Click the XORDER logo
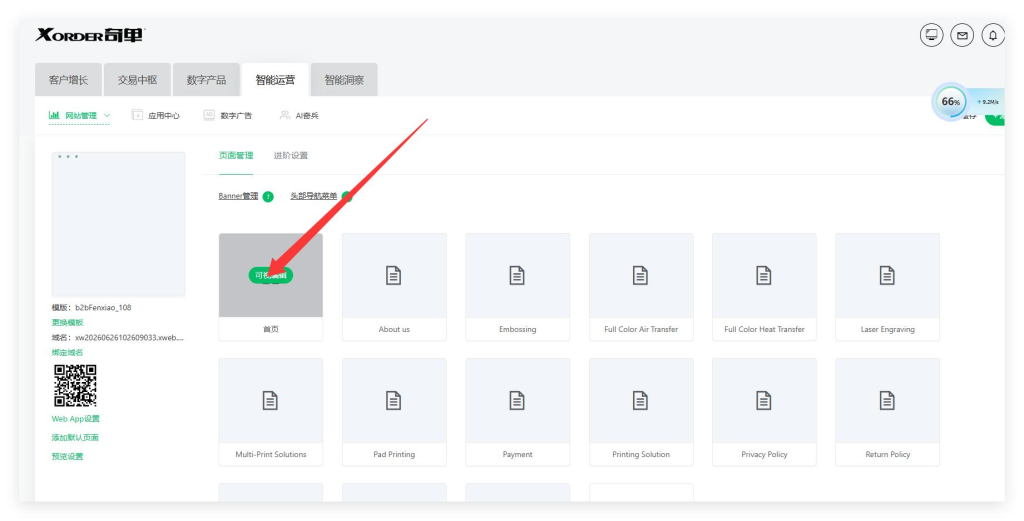The image size is (1024, 521). coord(89,35)
